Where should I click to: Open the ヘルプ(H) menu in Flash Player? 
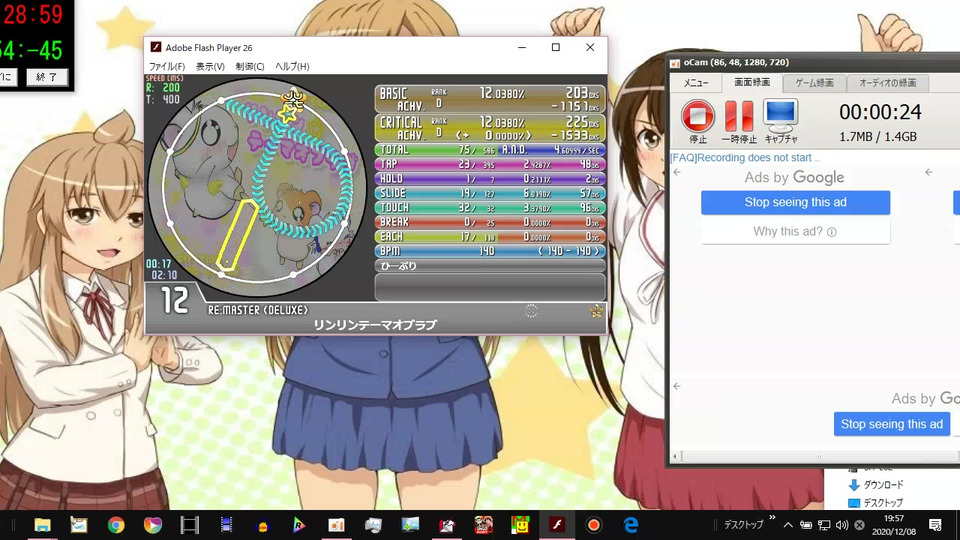(x=292, y=66)
